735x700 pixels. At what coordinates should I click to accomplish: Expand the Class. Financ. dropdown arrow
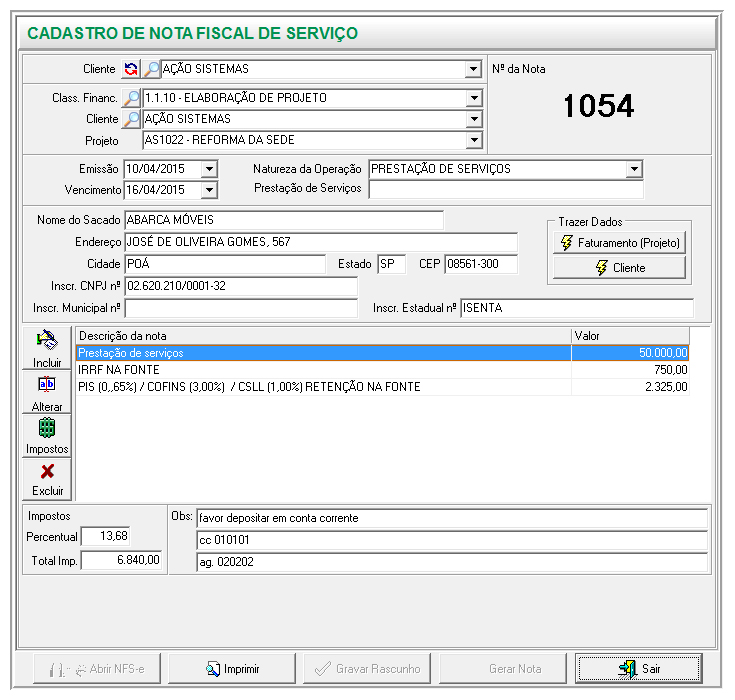(x=474, y=98)
